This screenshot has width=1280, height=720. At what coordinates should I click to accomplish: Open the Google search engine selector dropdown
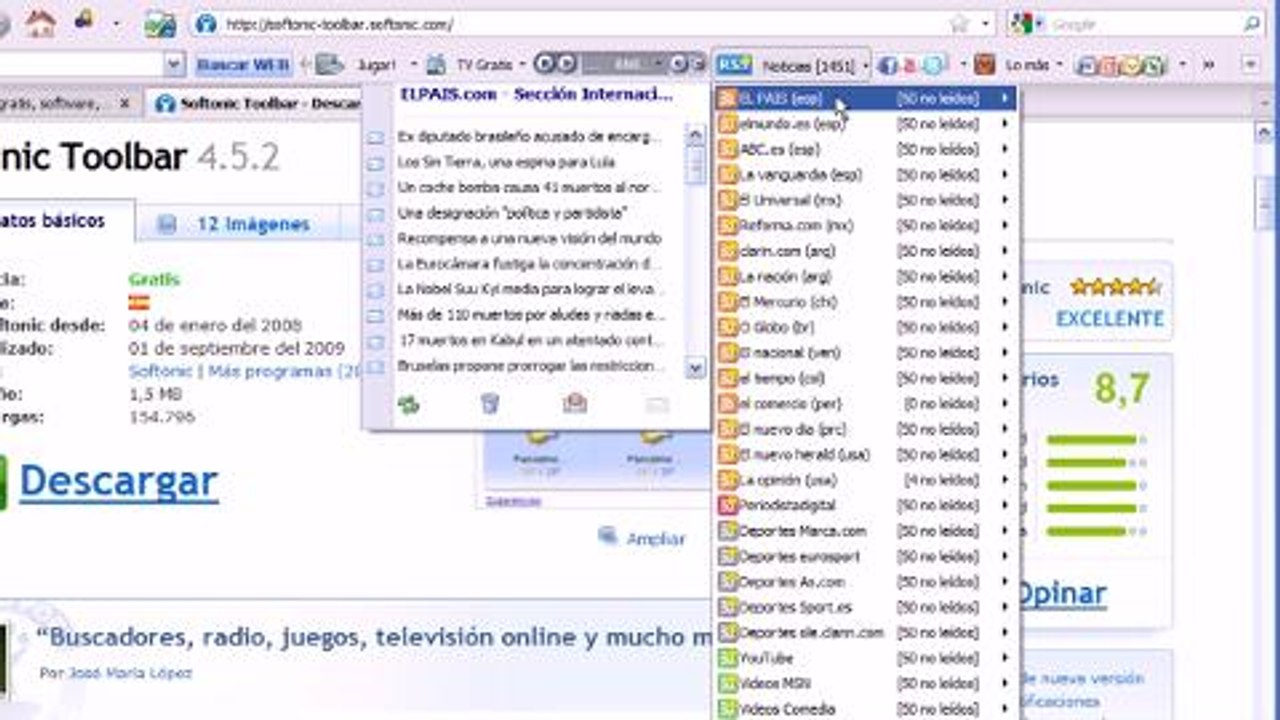tap(1041, 23)
